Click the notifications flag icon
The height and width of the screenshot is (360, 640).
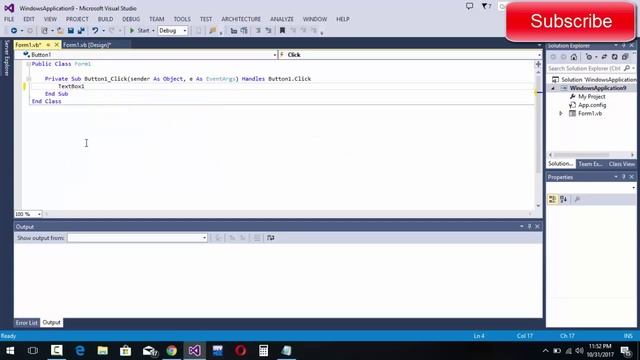[x=486, y=6]
